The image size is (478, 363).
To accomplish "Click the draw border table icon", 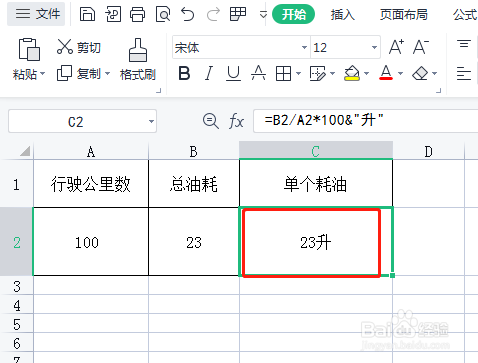I will coord(318,73).
